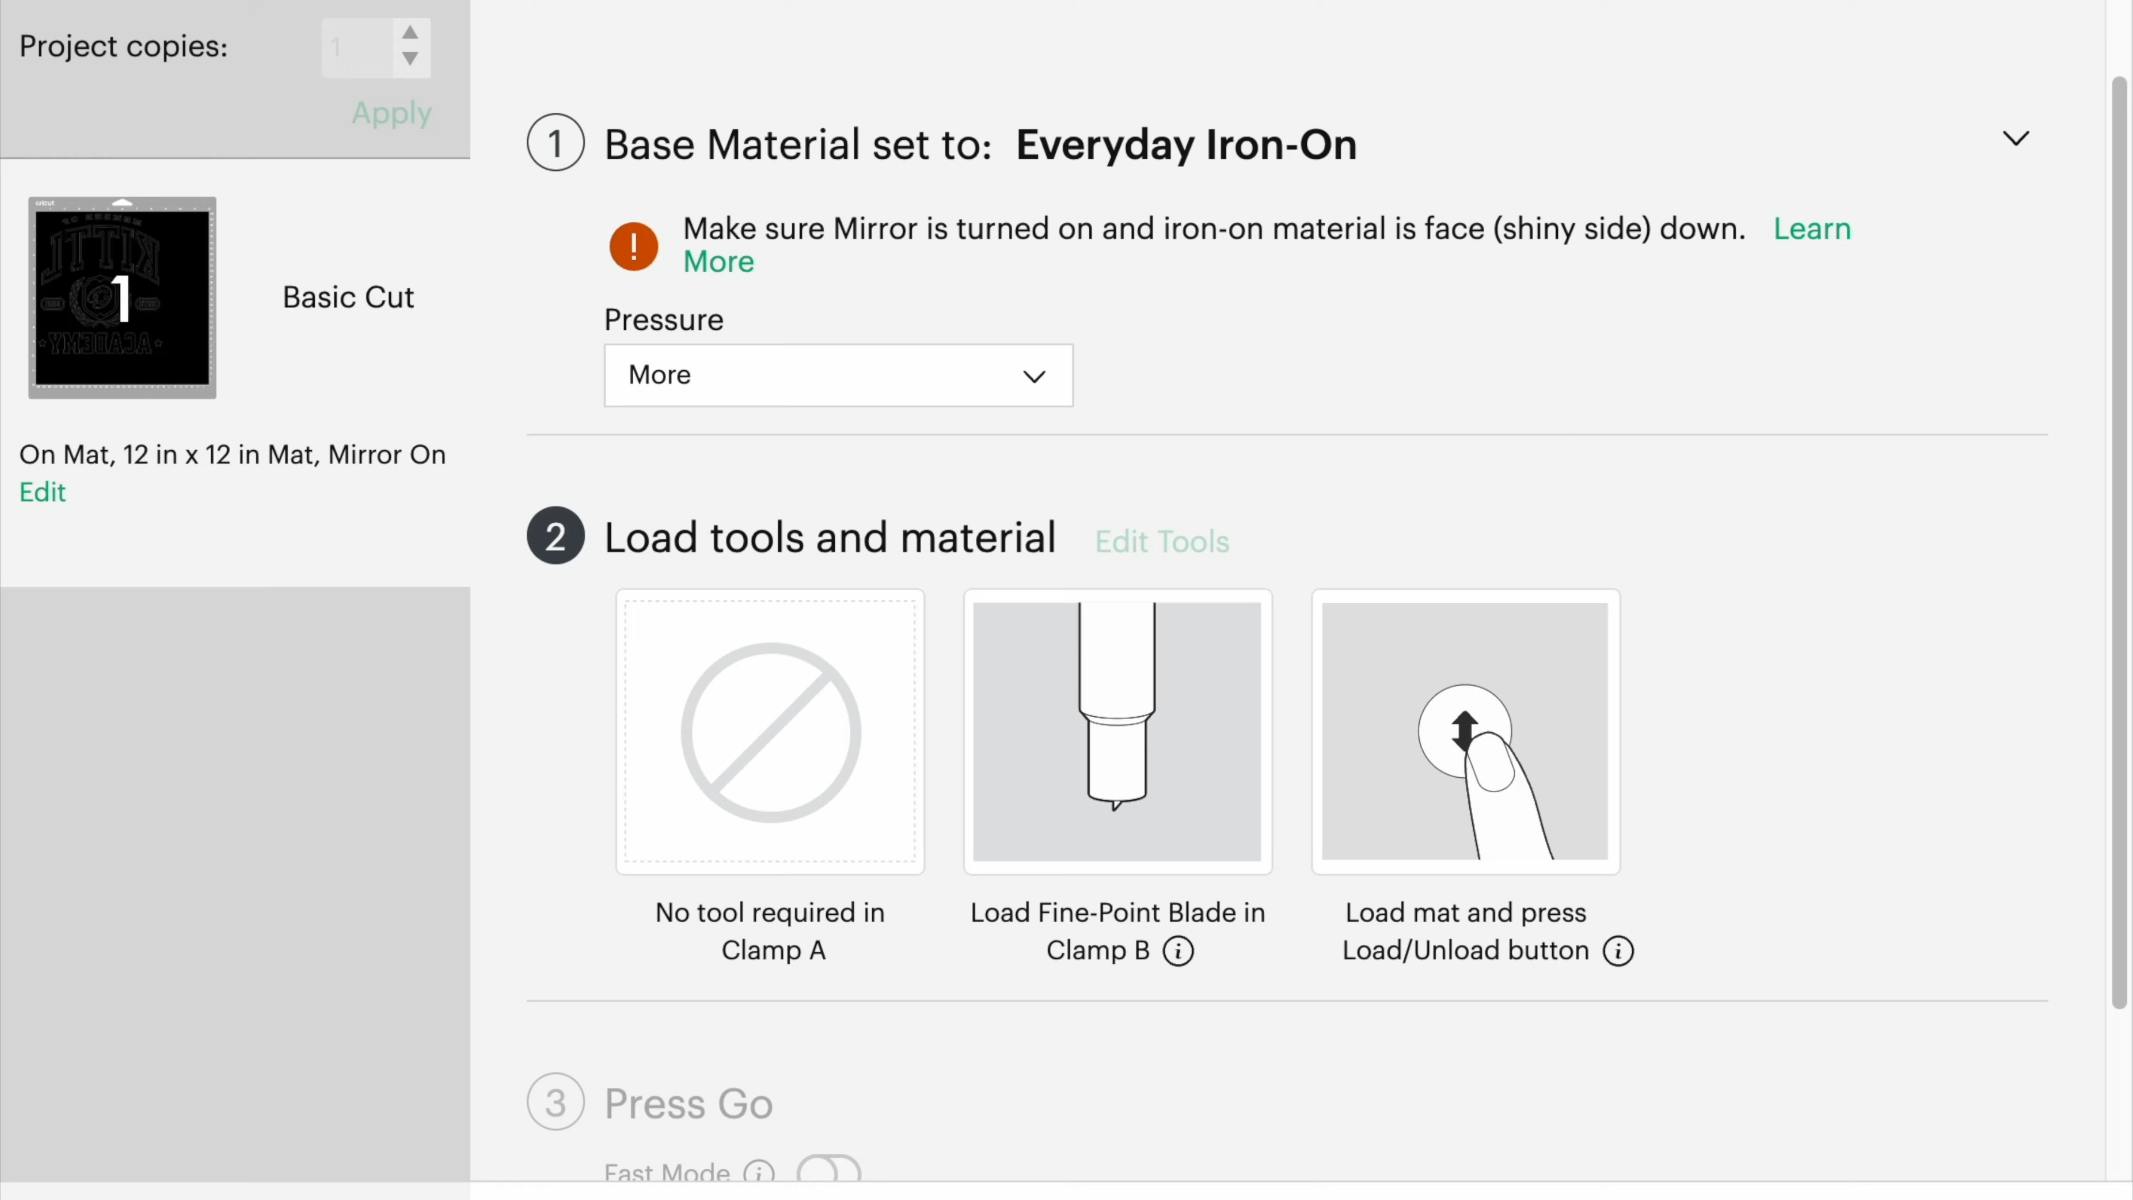
Task: Click Load/Unload button info icon
Action: [1618, 951]
